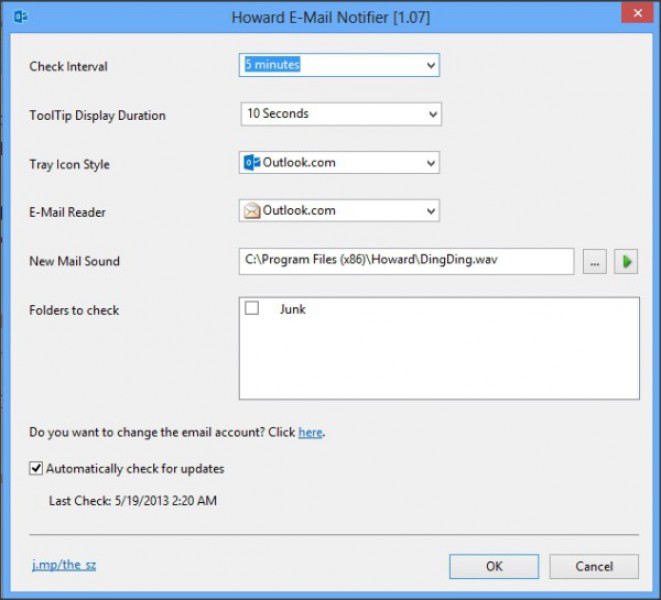Image resolution: width=661 pixels, height=600 pixels.
Task: Enable the Junk folder checkbox
Action: tap(252, 309)
